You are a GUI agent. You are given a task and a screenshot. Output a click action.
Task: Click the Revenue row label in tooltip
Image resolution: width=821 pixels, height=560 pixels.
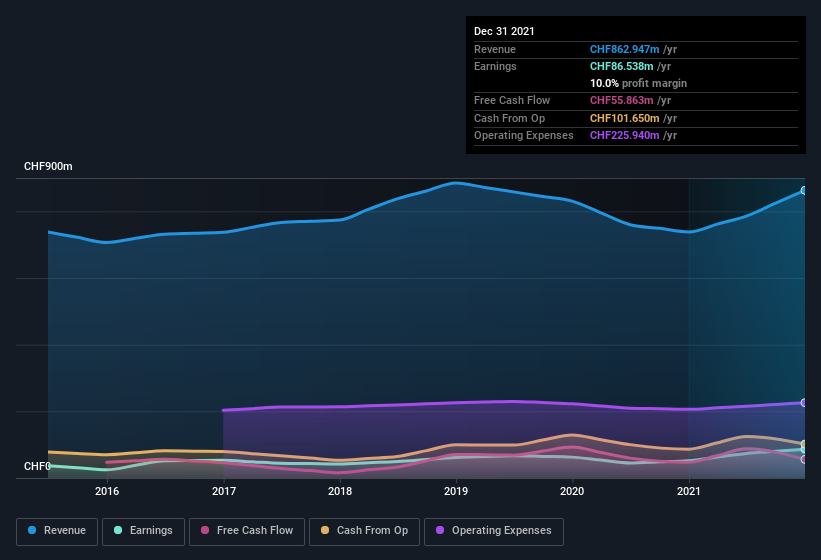point(495,49)
